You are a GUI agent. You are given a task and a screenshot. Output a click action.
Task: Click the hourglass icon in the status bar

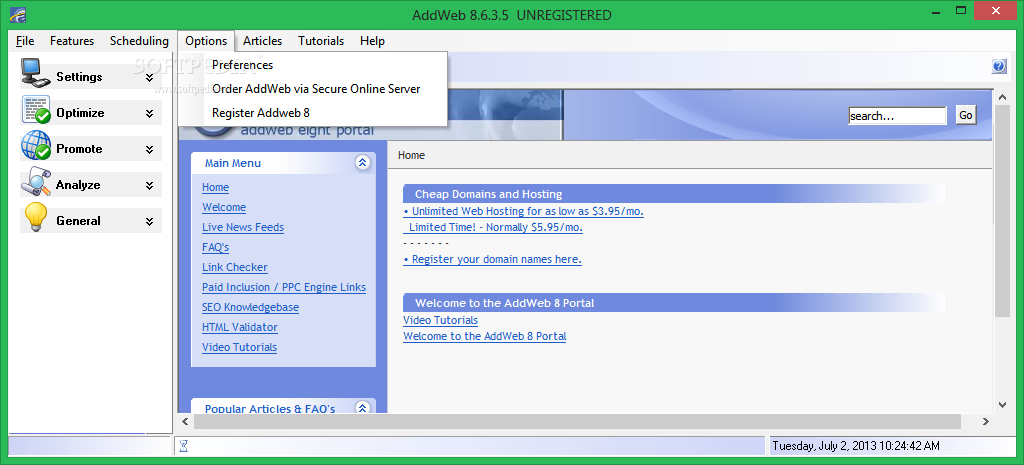point(184,445)
